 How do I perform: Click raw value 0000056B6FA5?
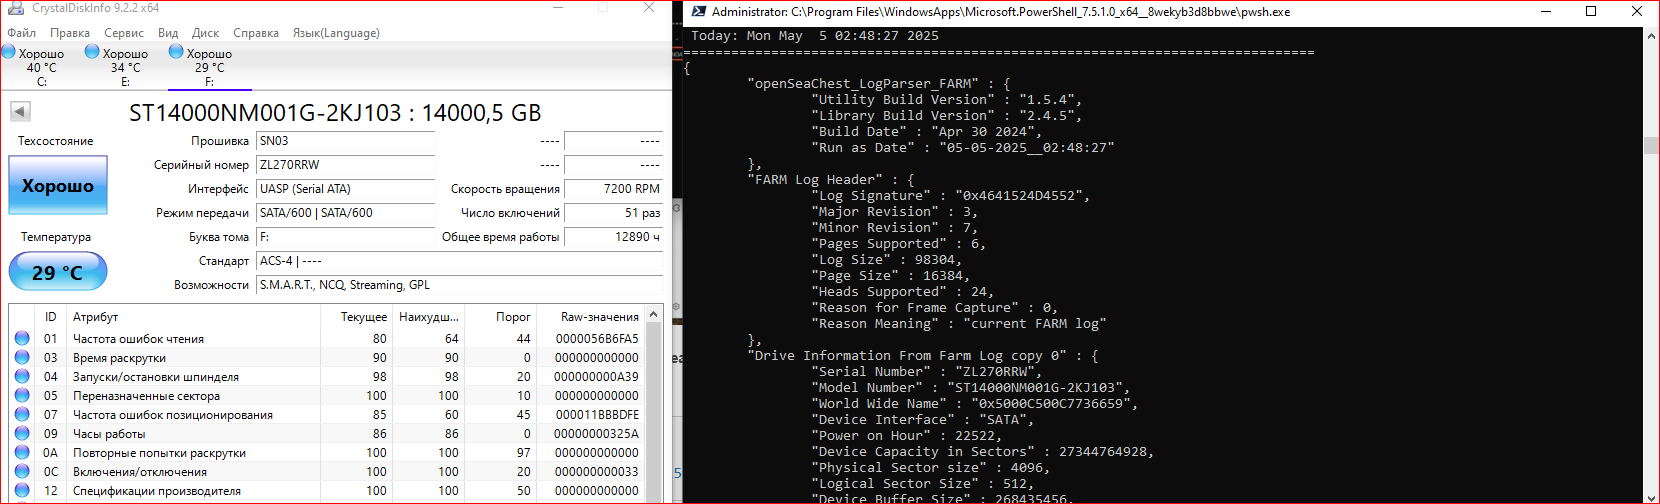[597, 339]
